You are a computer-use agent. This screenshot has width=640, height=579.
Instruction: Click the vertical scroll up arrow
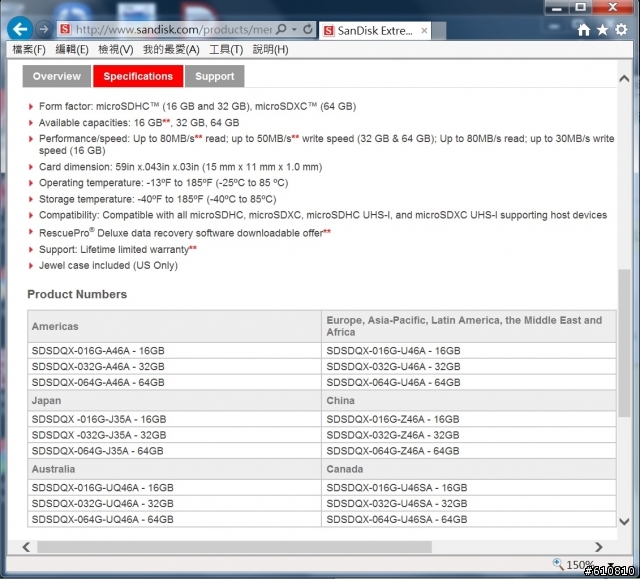(x=624, y=78)
